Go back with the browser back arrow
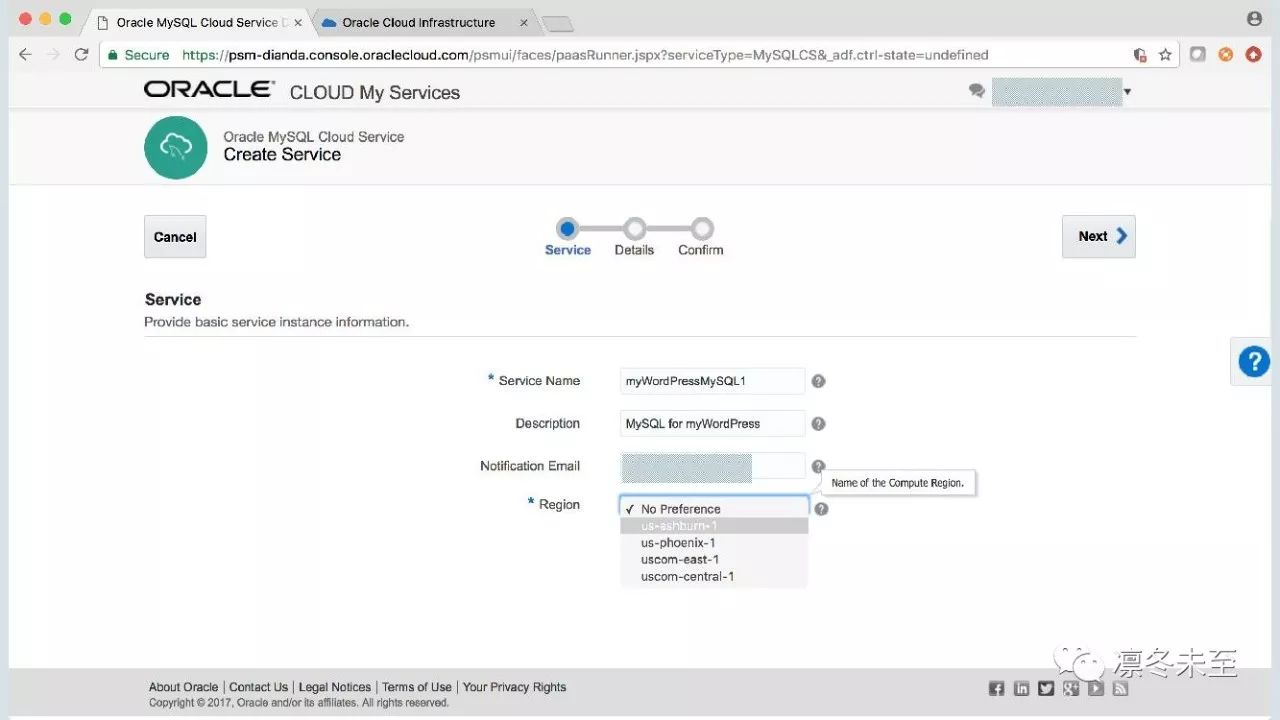The image size is (1280, 720). coord(26,54)
